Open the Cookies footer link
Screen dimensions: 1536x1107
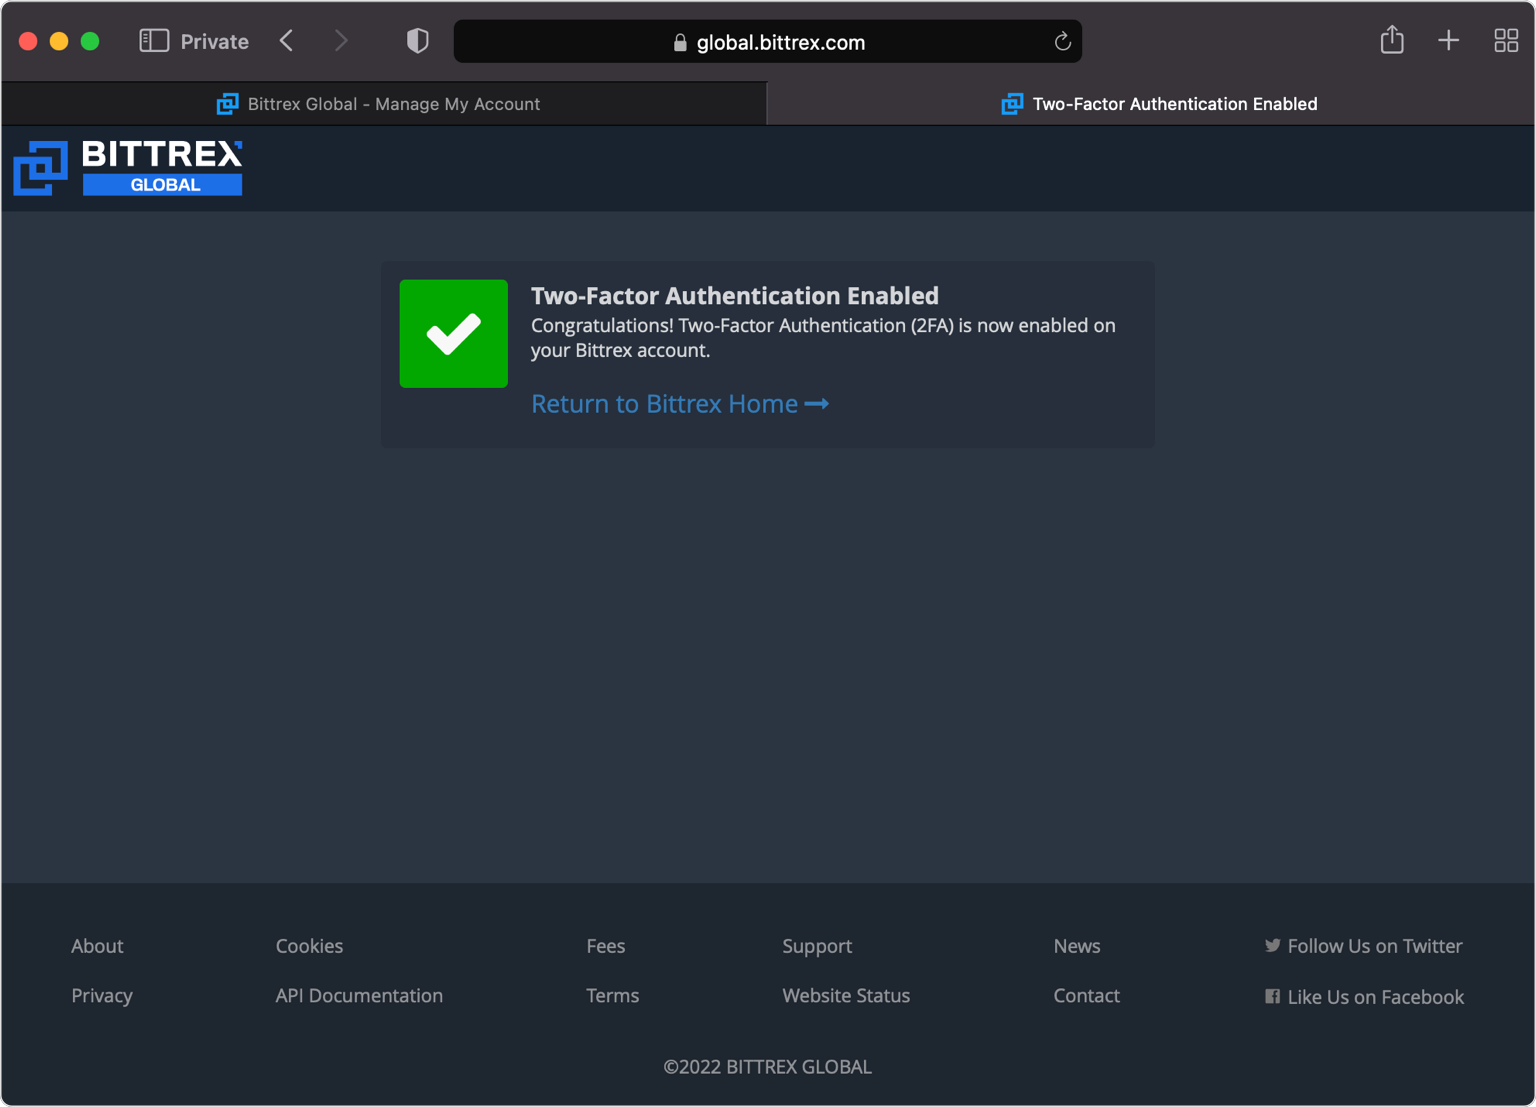309,946
